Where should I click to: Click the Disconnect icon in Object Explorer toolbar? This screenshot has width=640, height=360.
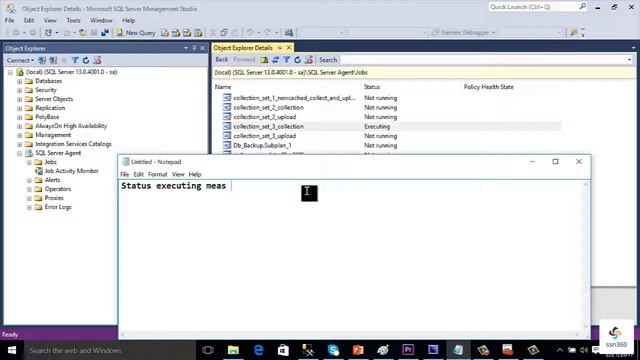tap(53, 60)
